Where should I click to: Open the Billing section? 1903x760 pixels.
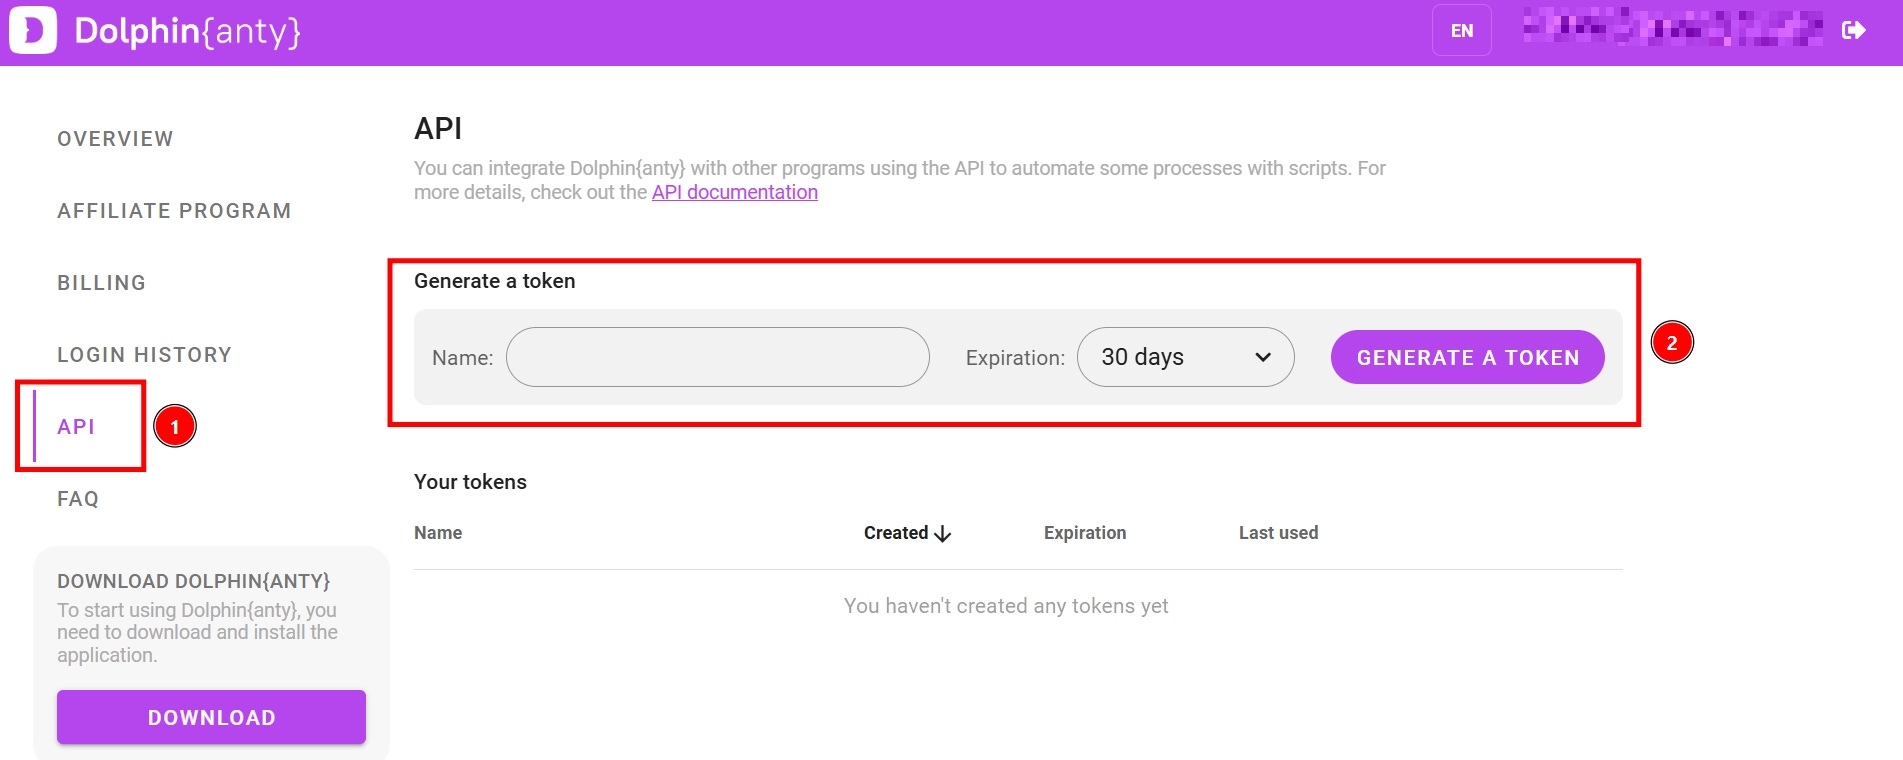[101, 283]
